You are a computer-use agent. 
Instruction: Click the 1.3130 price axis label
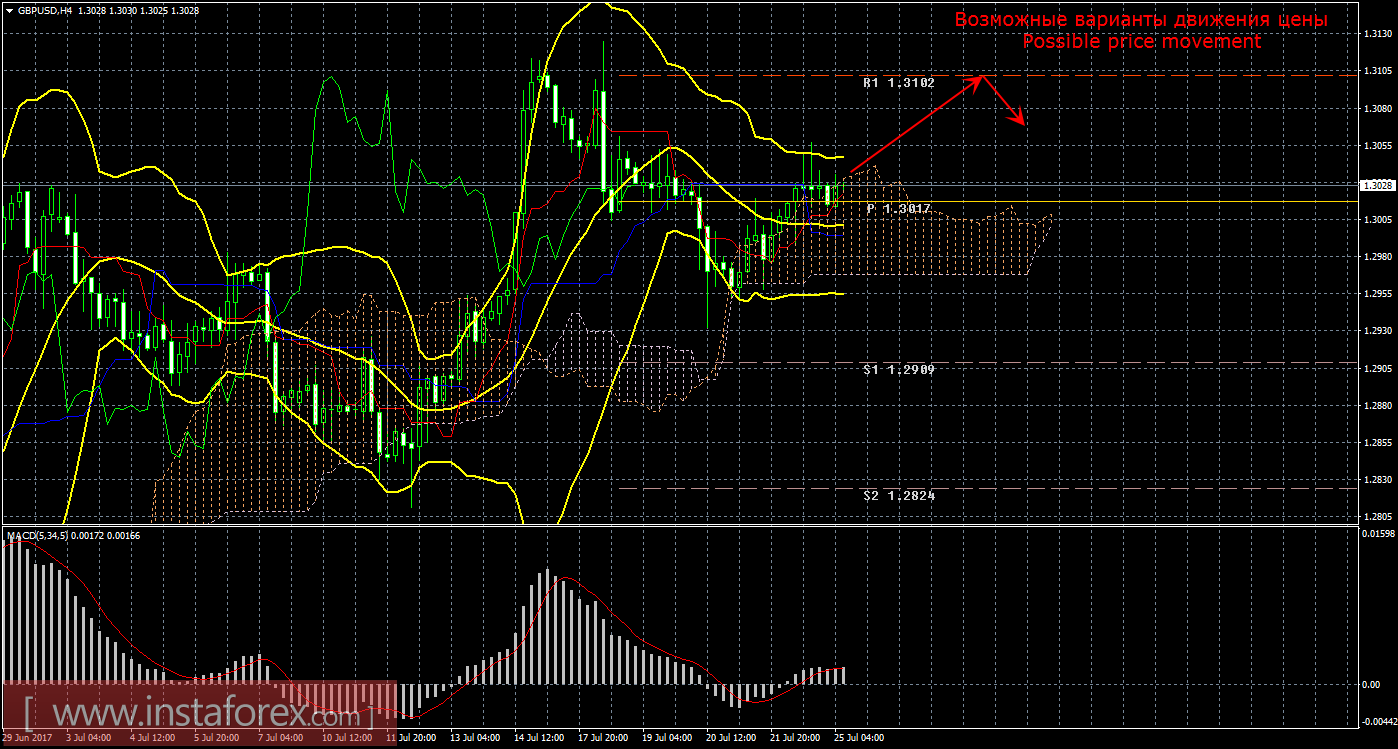click(1379, 34)
